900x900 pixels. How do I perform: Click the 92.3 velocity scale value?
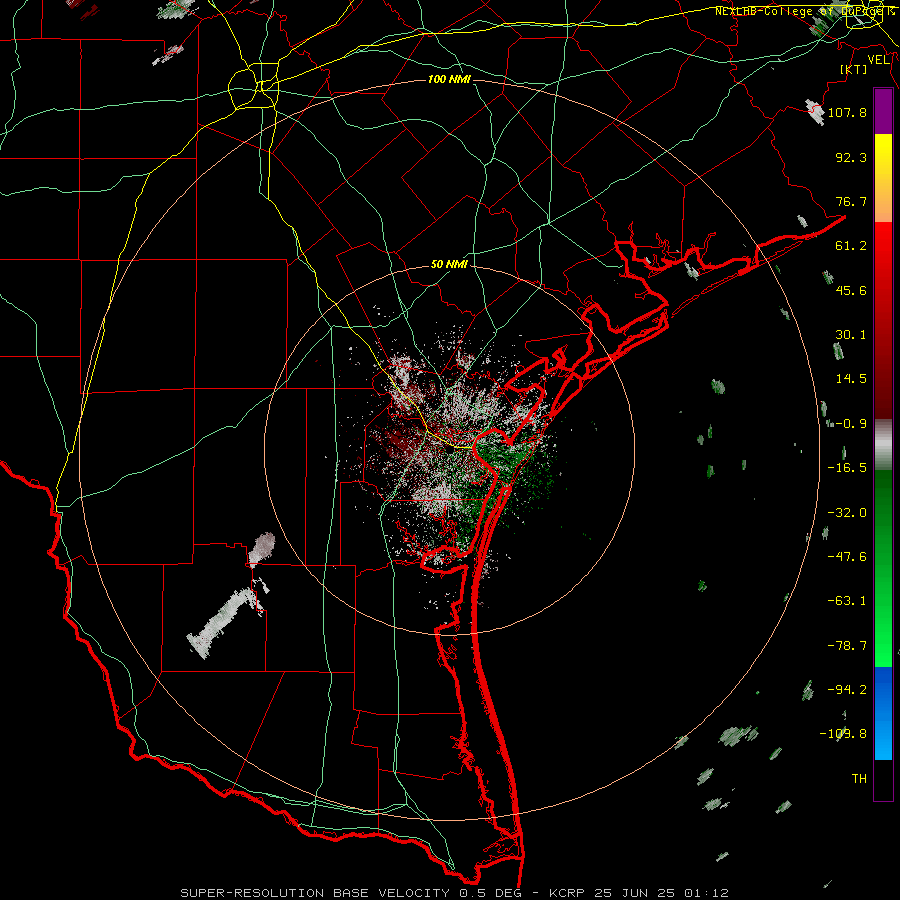point(851,157)
